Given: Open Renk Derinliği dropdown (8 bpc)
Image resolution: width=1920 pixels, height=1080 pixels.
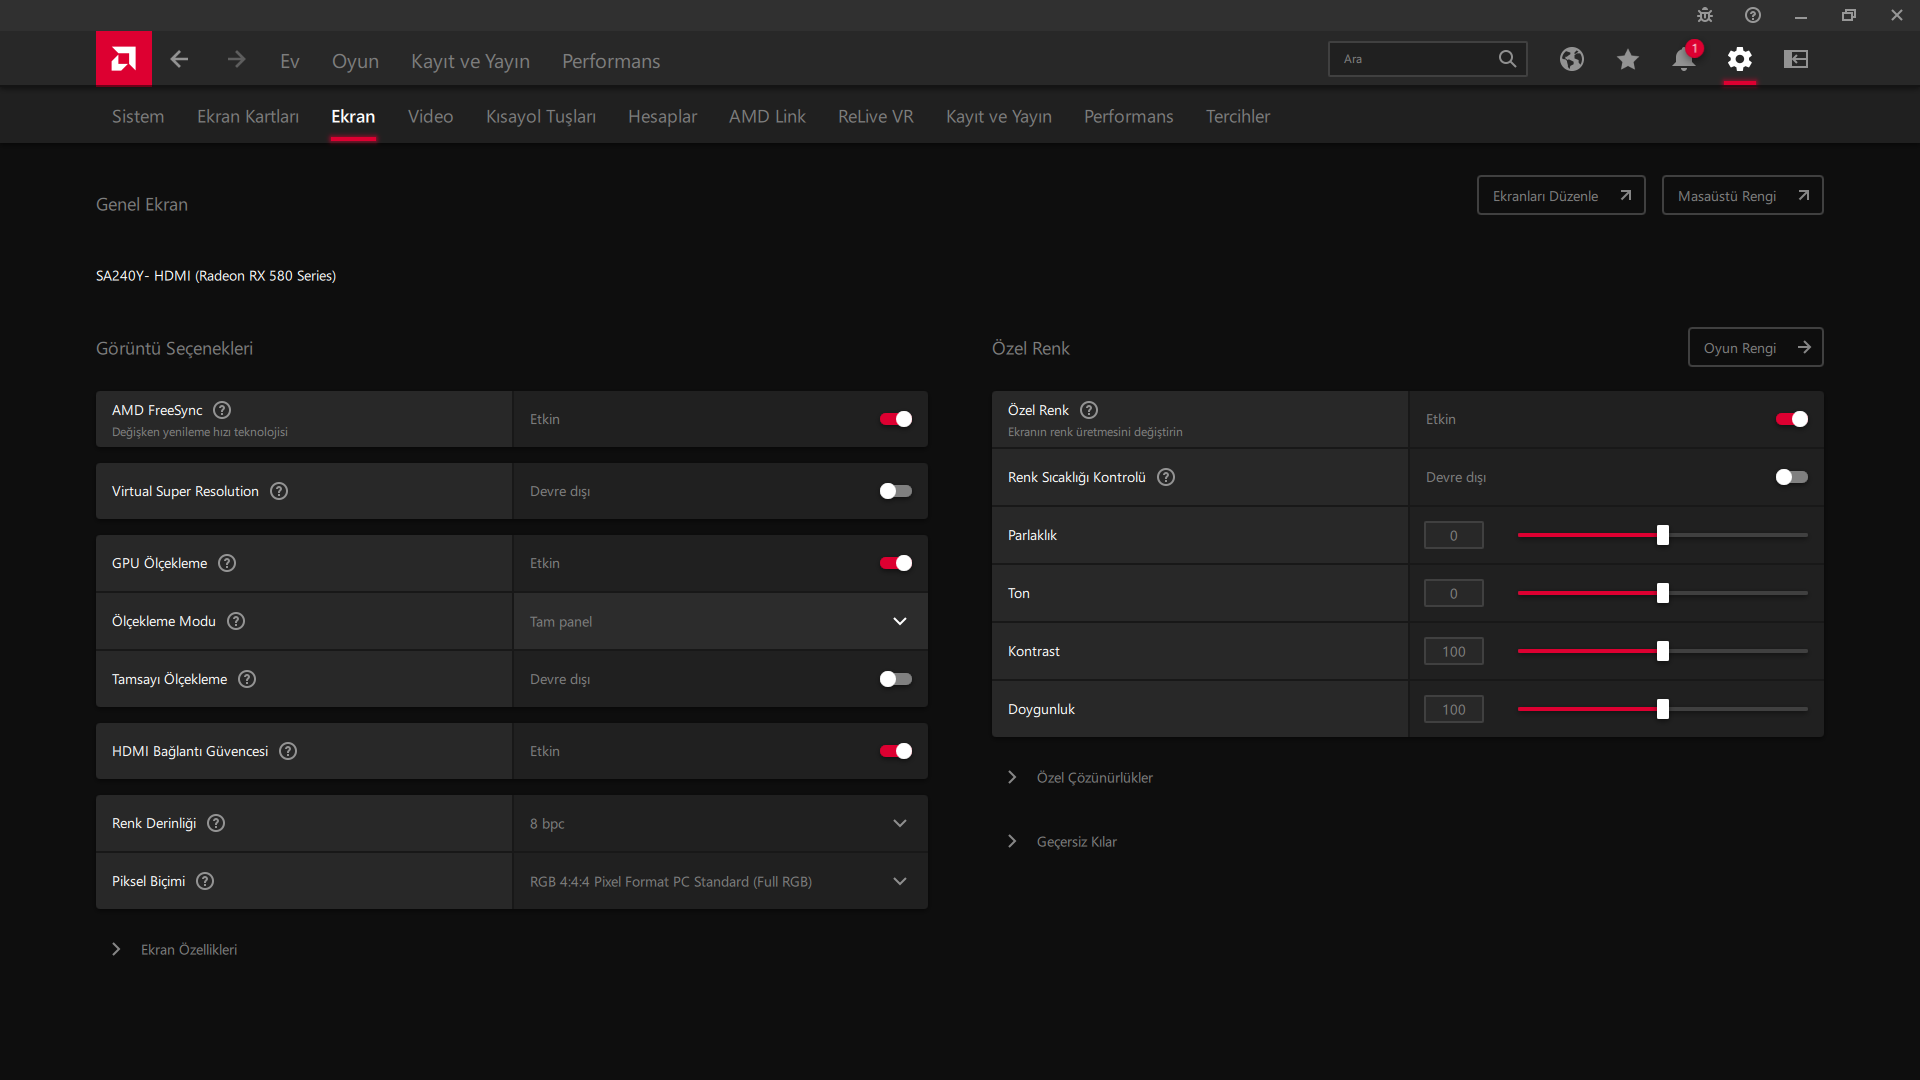Looking at the screenshot, I should tap(720, 823).
